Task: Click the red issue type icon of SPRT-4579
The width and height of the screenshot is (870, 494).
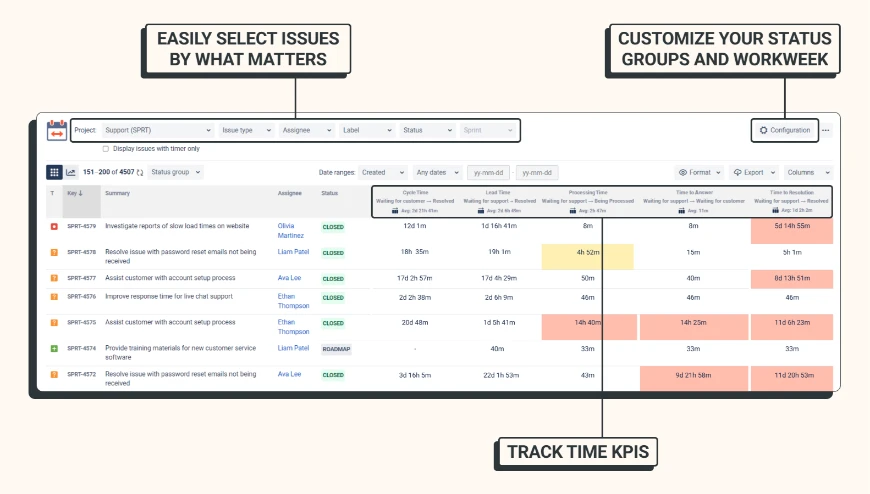Action: [54, 226]
